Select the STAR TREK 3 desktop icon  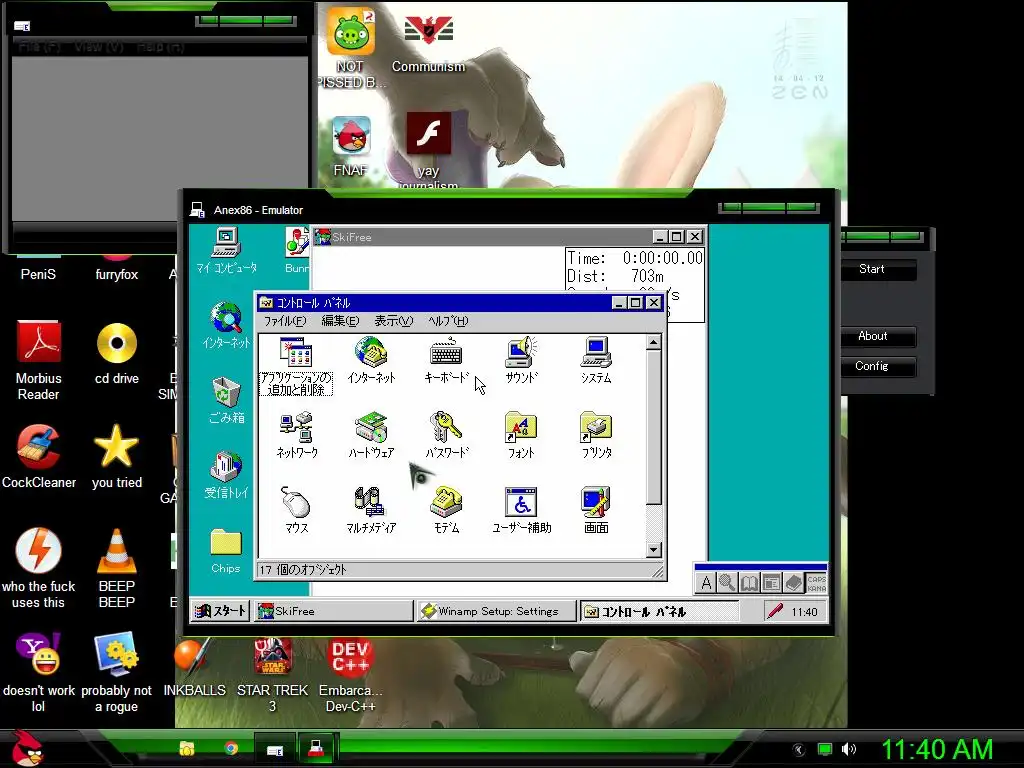point(272,675)
